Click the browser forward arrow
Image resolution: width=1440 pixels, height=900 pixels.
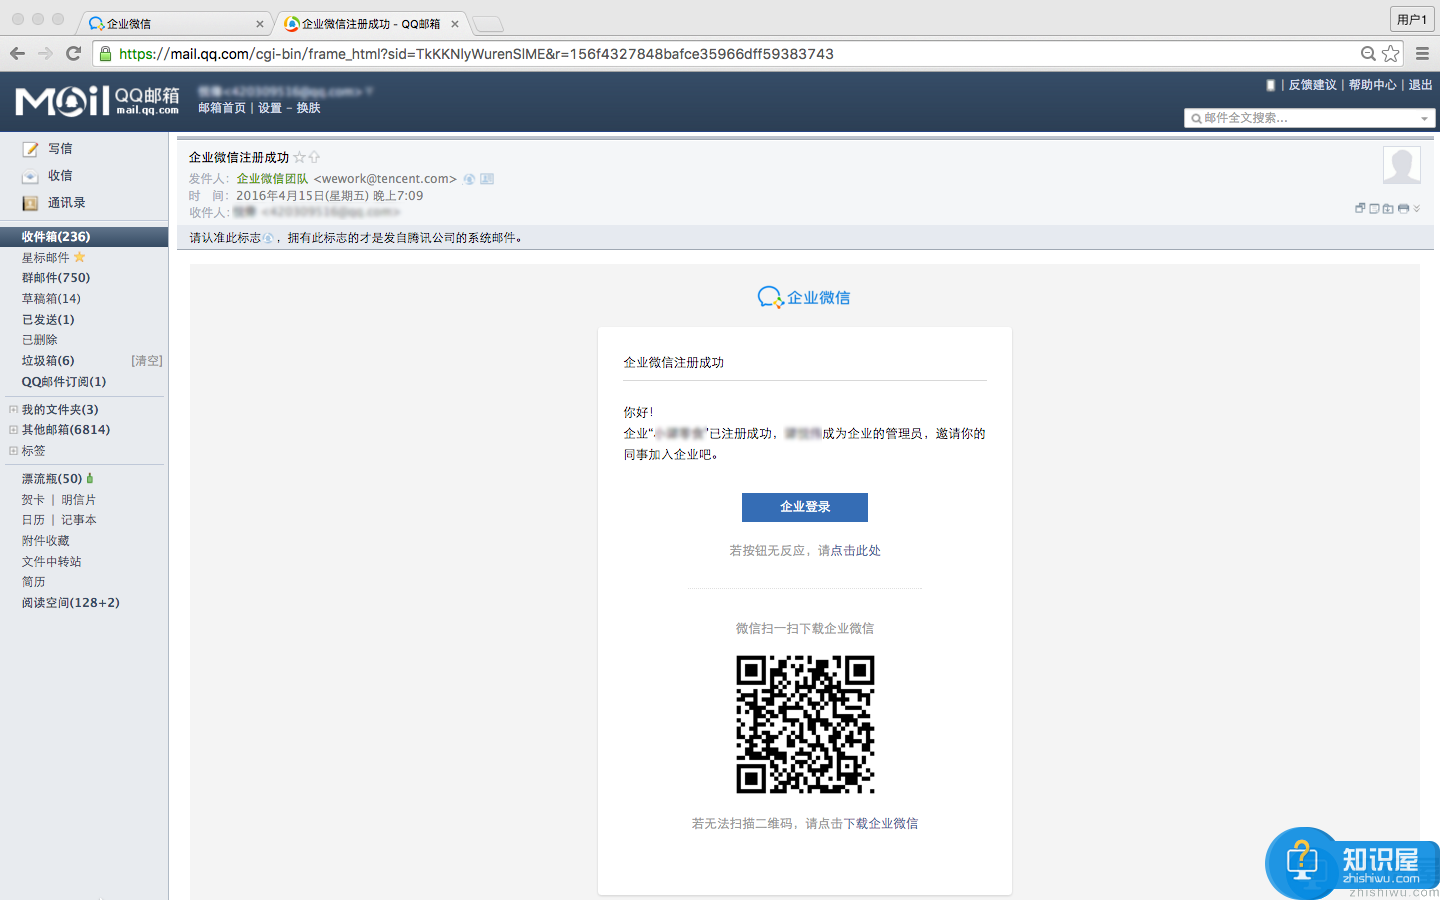click(45, 53)
